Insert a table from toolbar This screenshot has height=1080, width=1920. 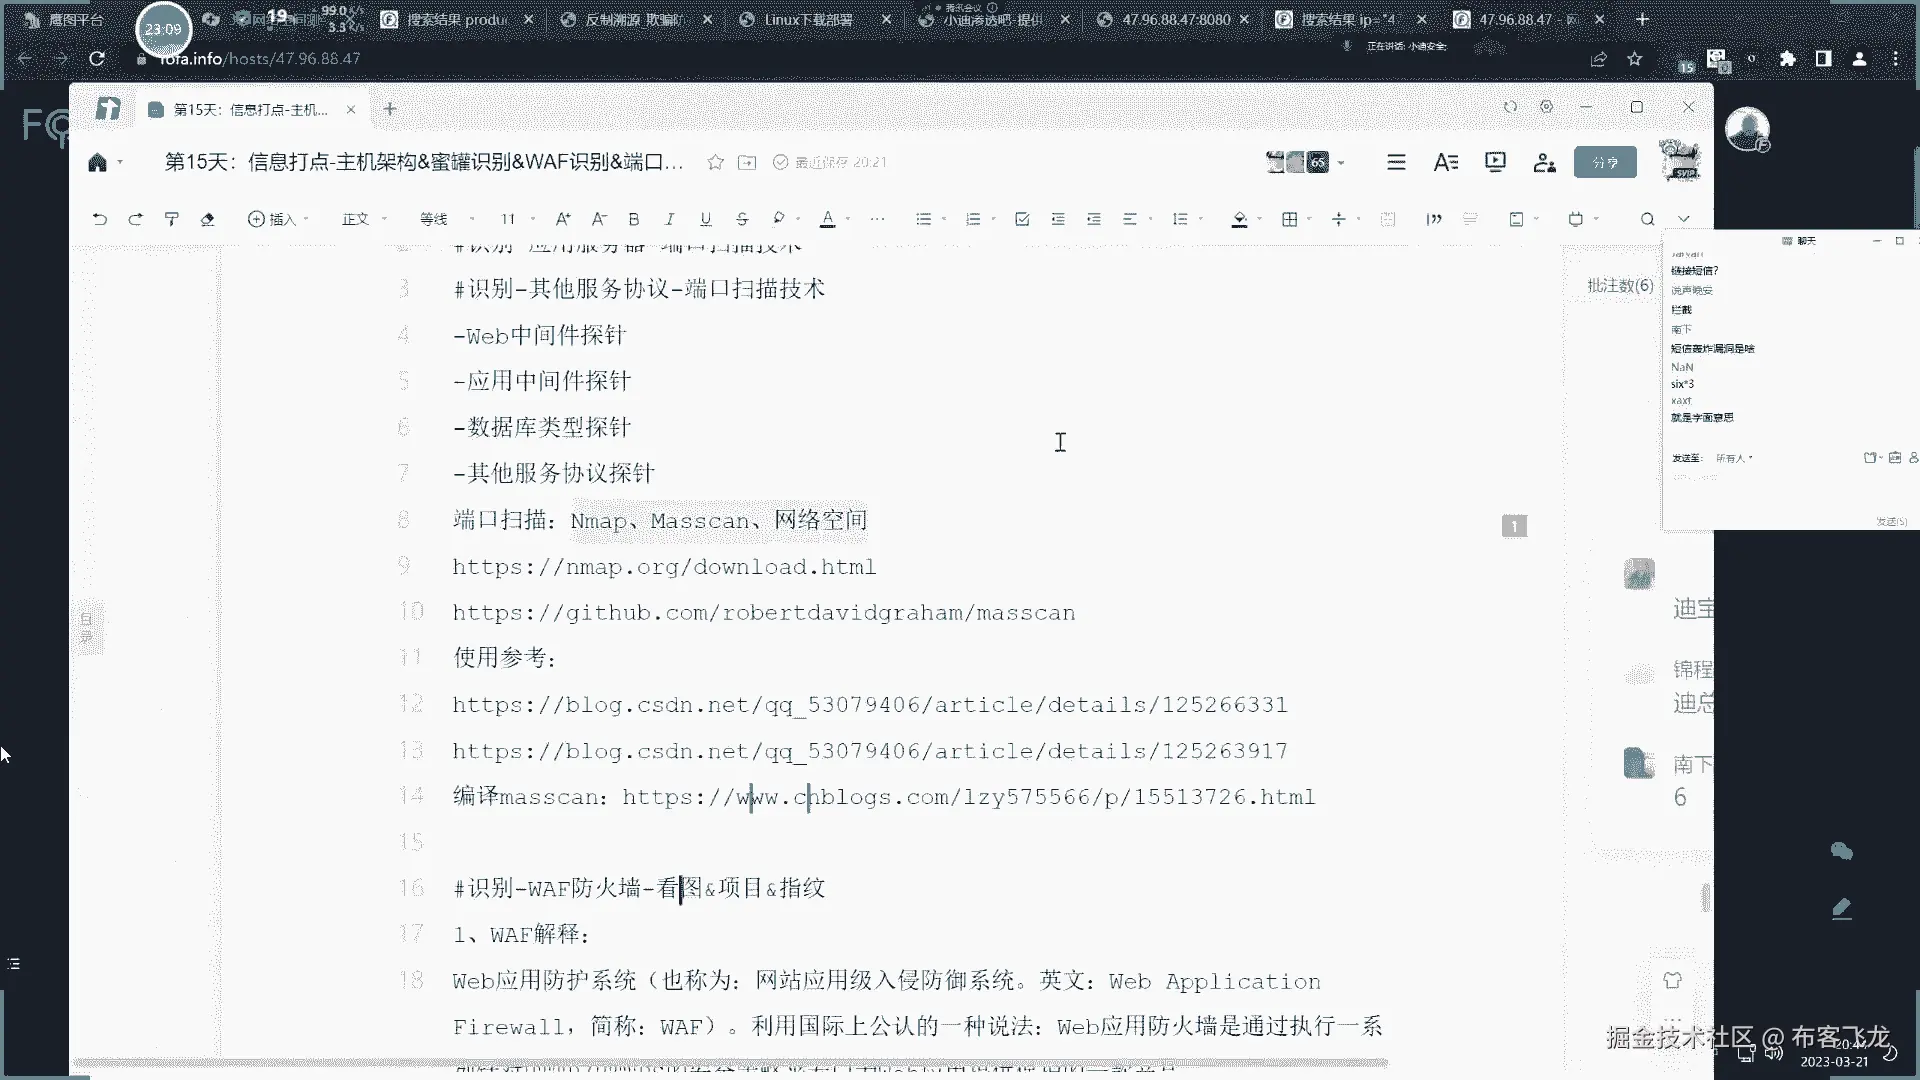click(1289, 219)
